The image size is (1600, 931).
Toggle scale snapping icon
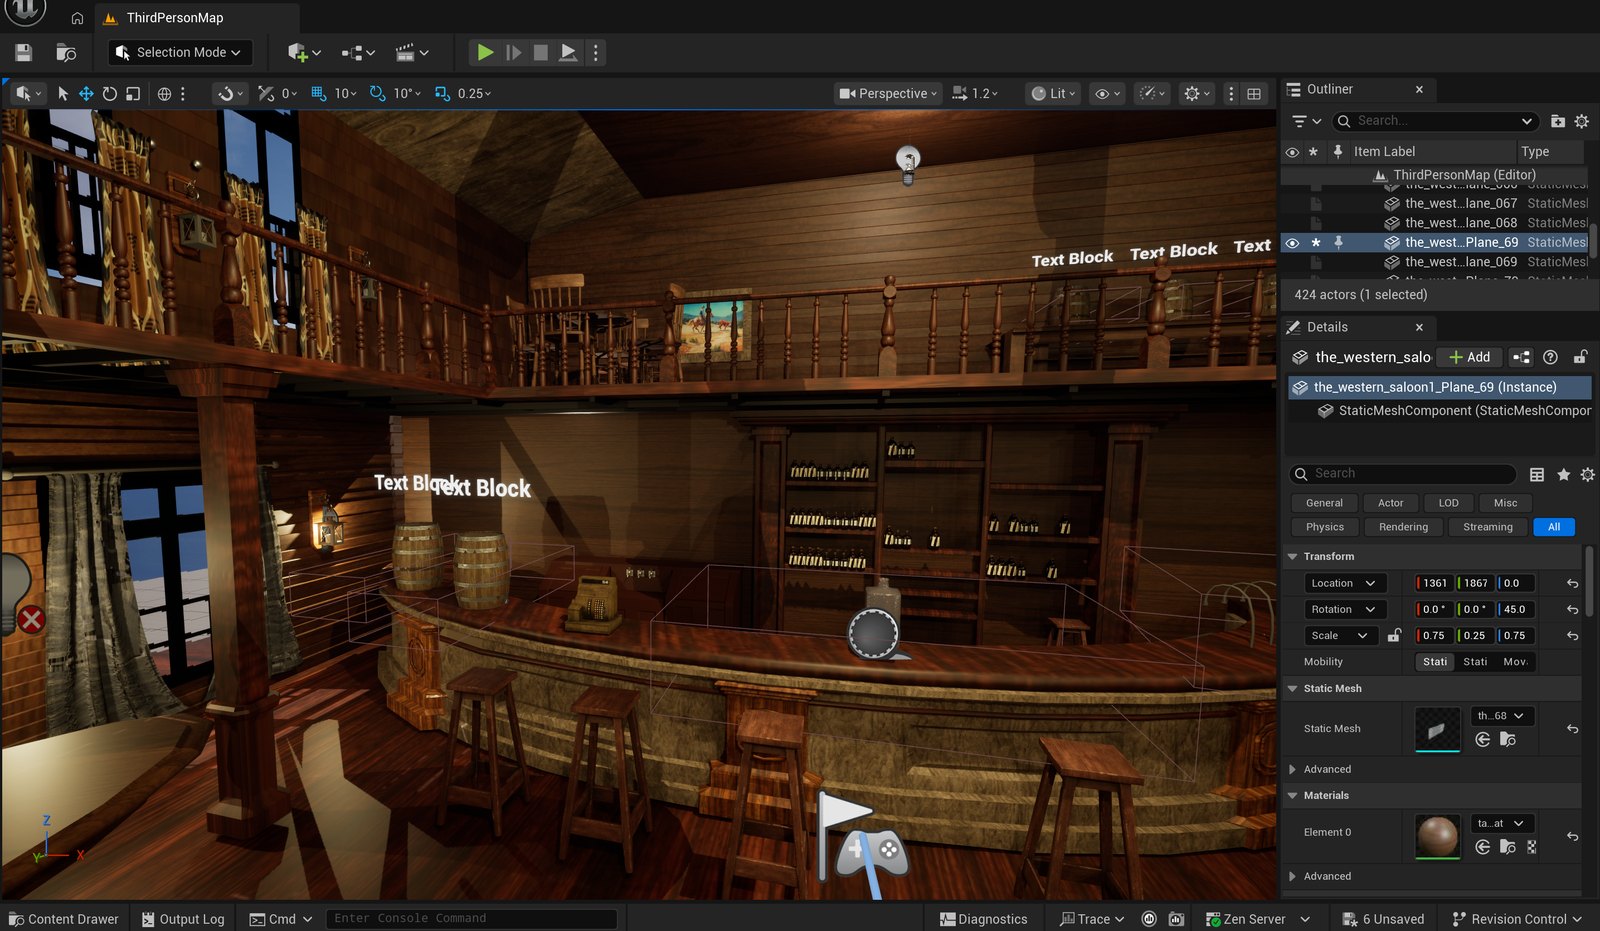442,93
